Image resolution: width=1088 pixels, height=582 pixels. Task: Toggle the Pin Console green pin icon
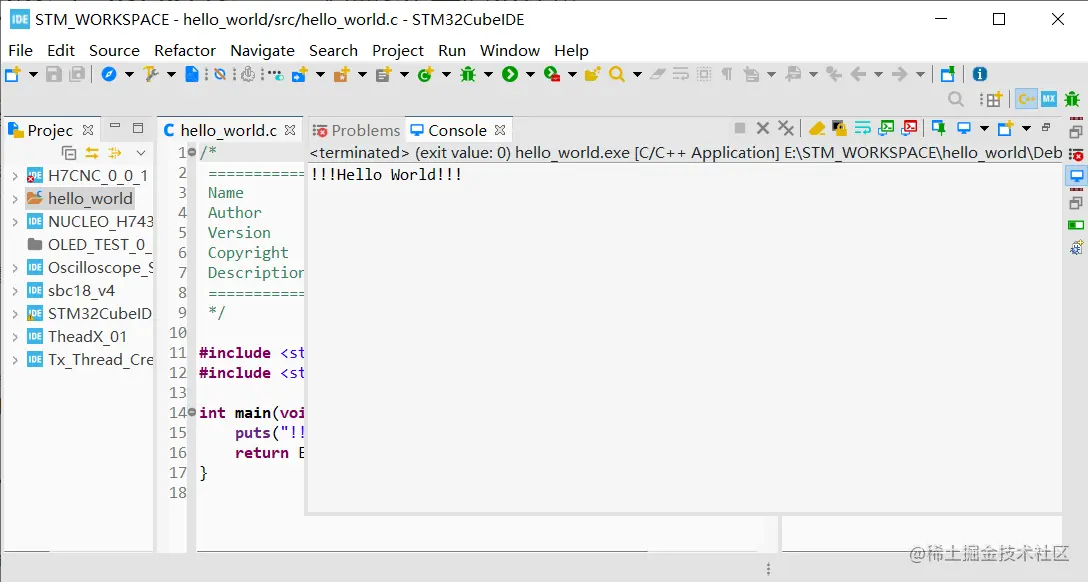coord(939,128)
